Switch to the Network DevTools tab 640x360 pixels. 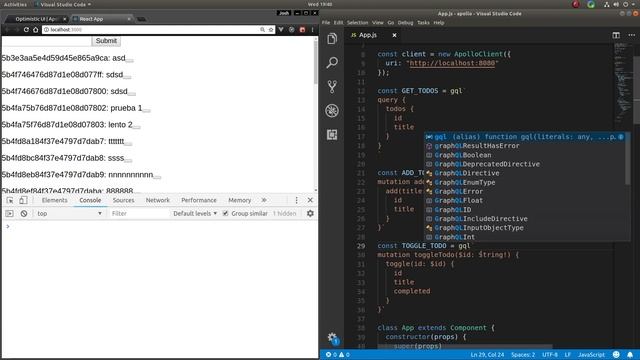(x=158, y=200)
